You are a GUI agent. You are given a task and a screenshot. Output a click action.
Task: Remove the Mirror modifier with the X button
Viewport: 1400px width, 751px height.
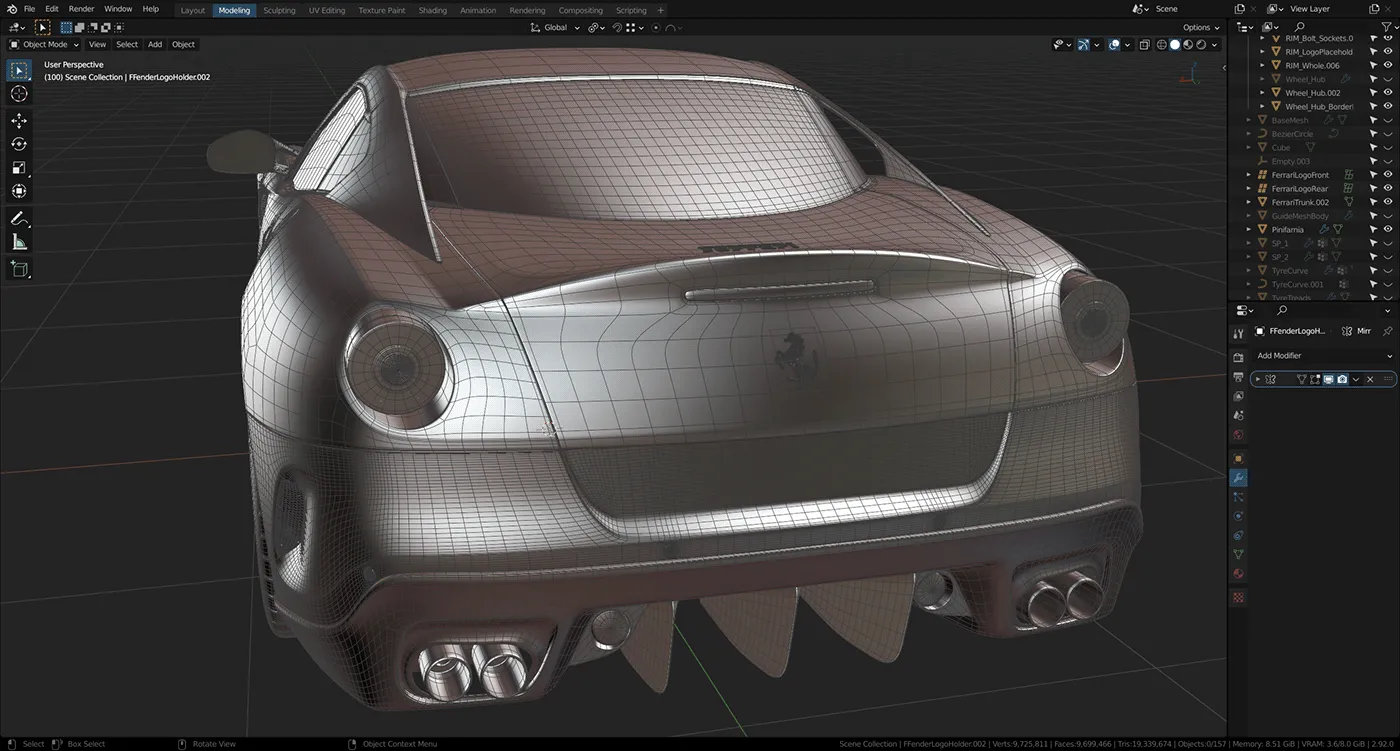tap(1370, 379)
